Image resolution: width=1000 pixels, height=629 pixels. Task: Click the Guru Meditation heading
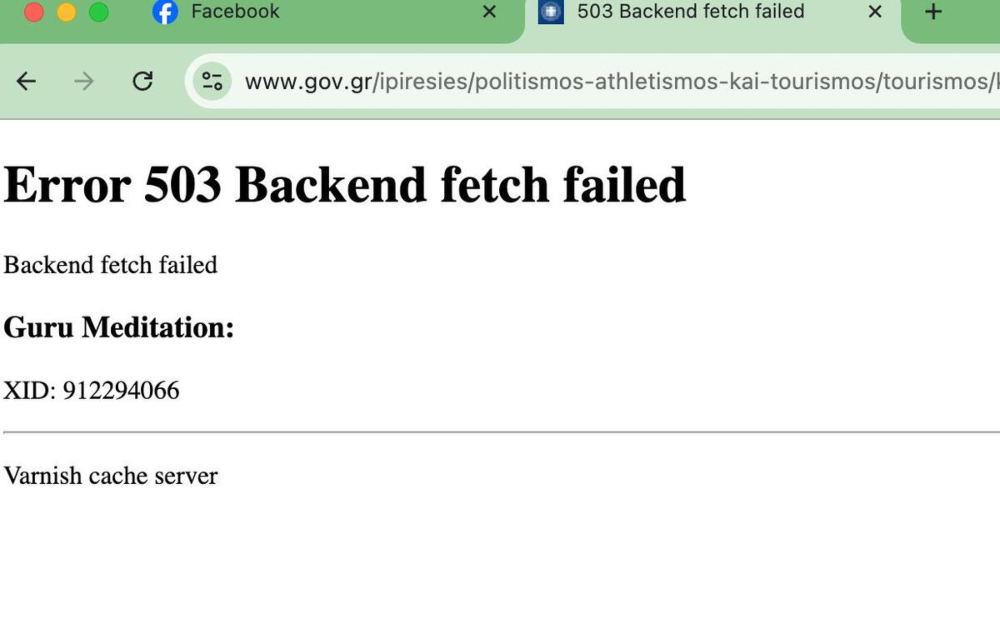click(119, 327)
